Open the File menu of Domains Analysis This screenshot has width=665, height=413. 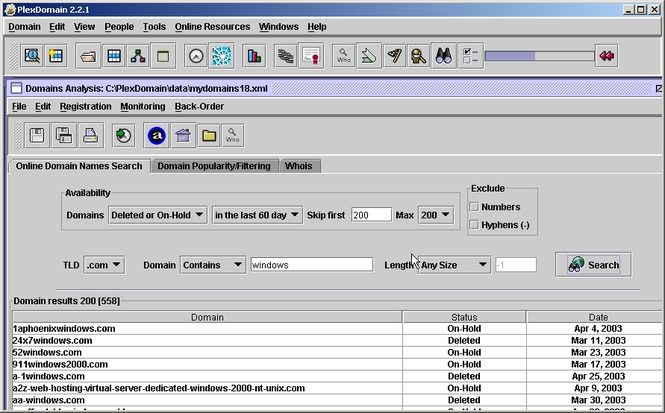coord(19,106)
